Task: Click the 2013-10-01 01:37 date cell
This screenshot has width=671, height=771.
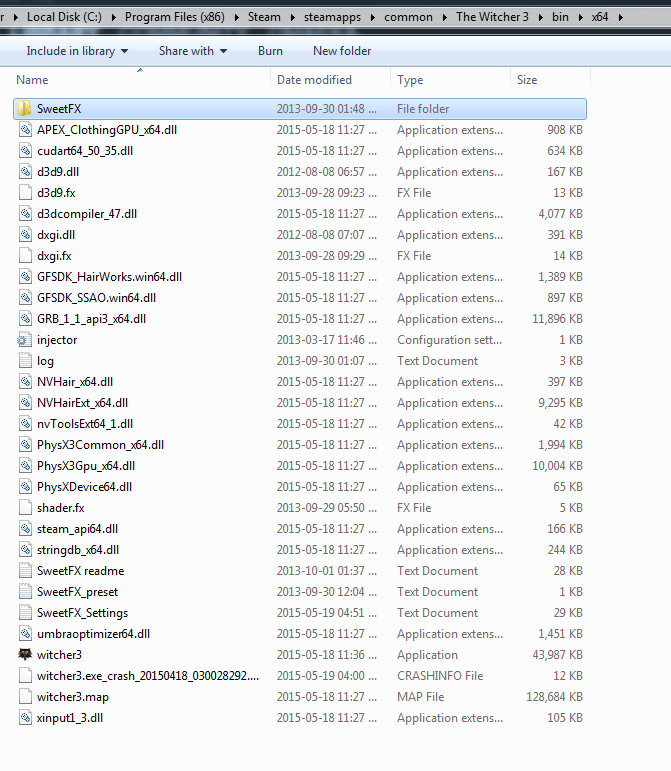Action: [326, 570]
